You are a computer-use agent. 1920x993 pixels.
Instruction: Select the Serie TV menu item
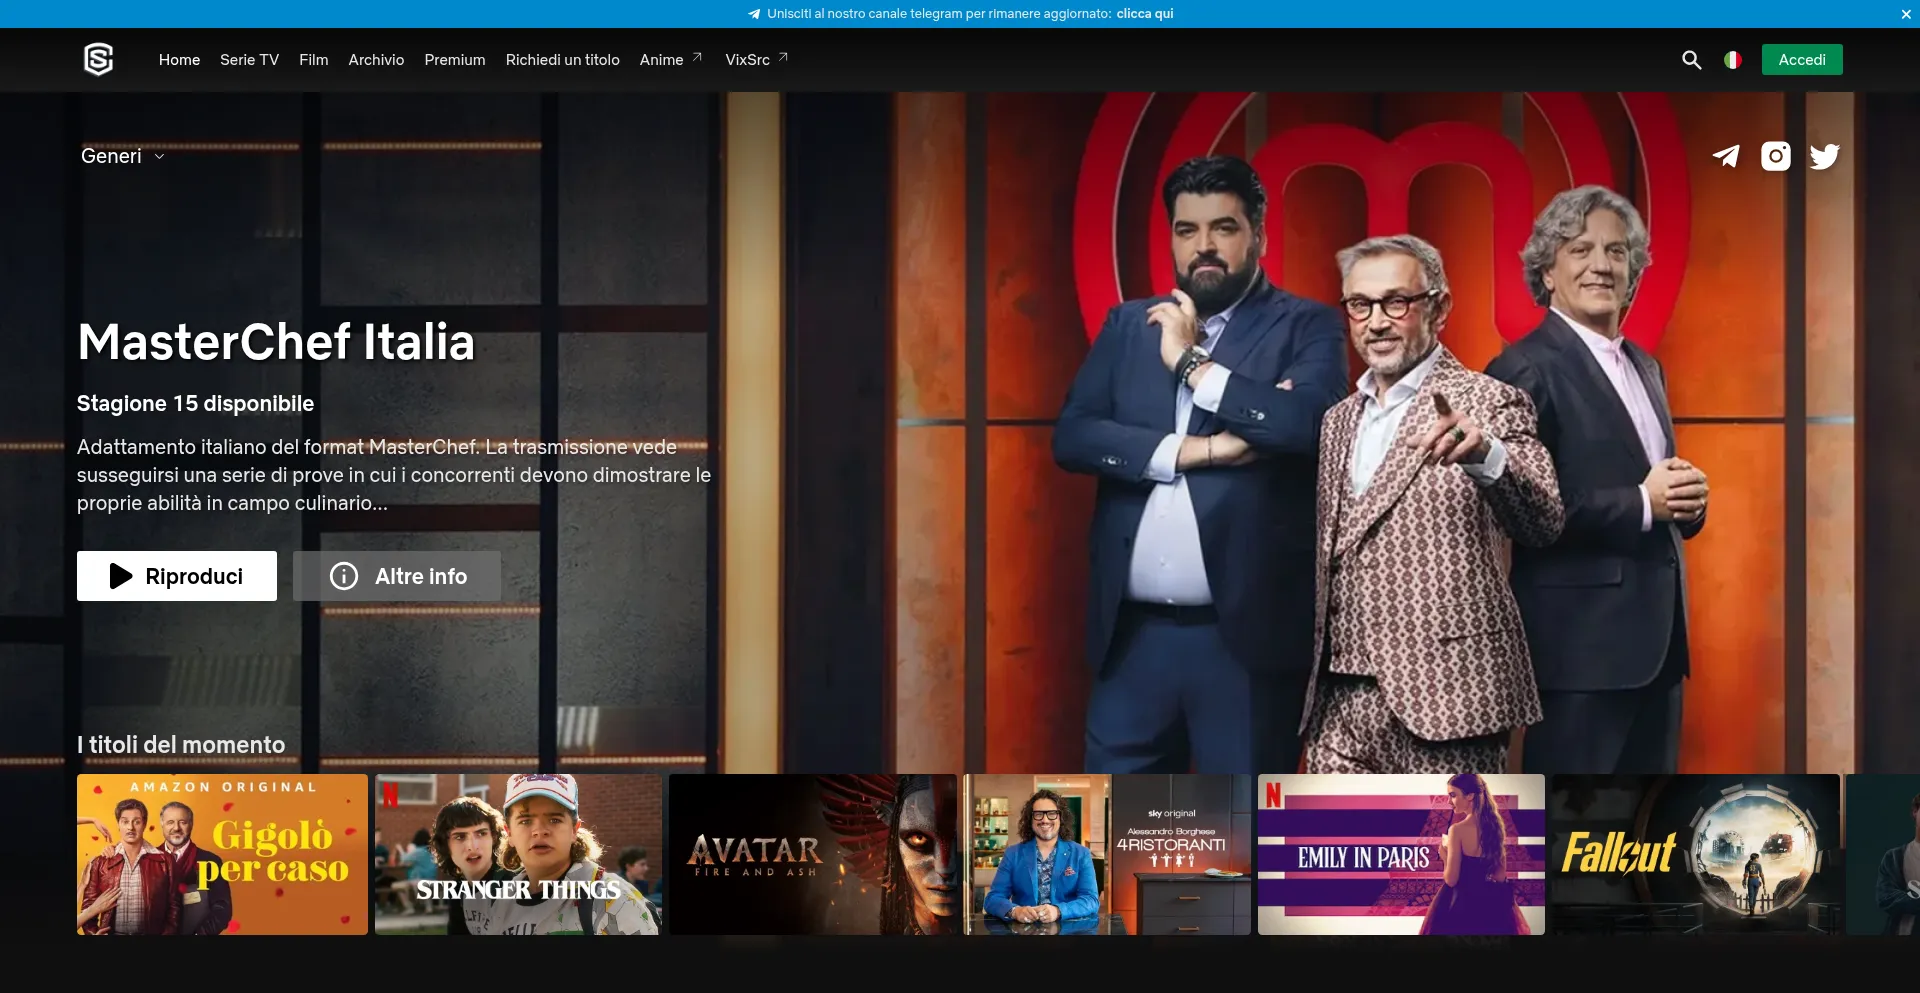(x=249, y=60)
